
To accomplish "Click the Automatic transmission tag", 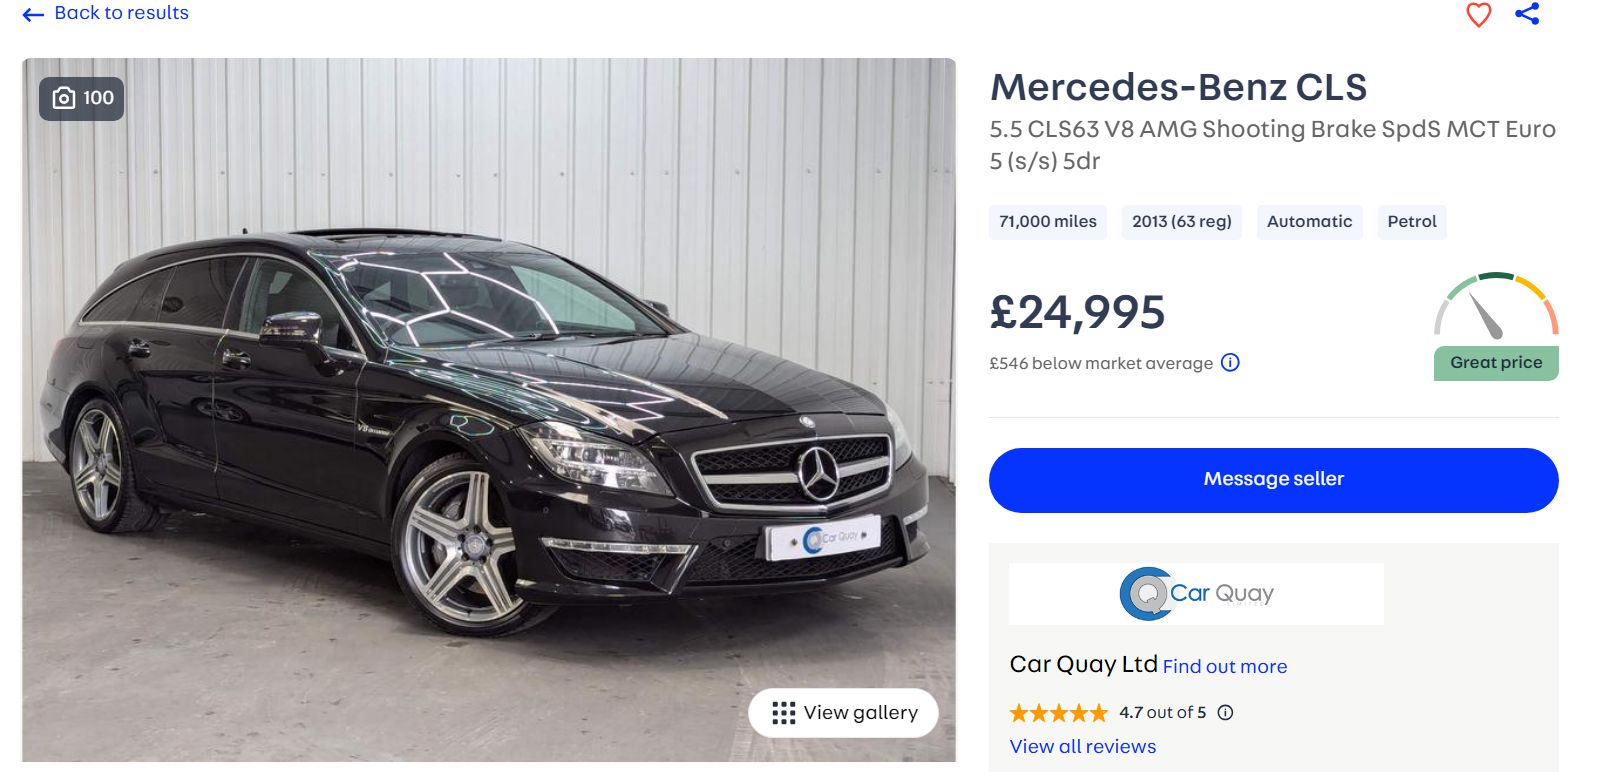I will (1309, 222).
